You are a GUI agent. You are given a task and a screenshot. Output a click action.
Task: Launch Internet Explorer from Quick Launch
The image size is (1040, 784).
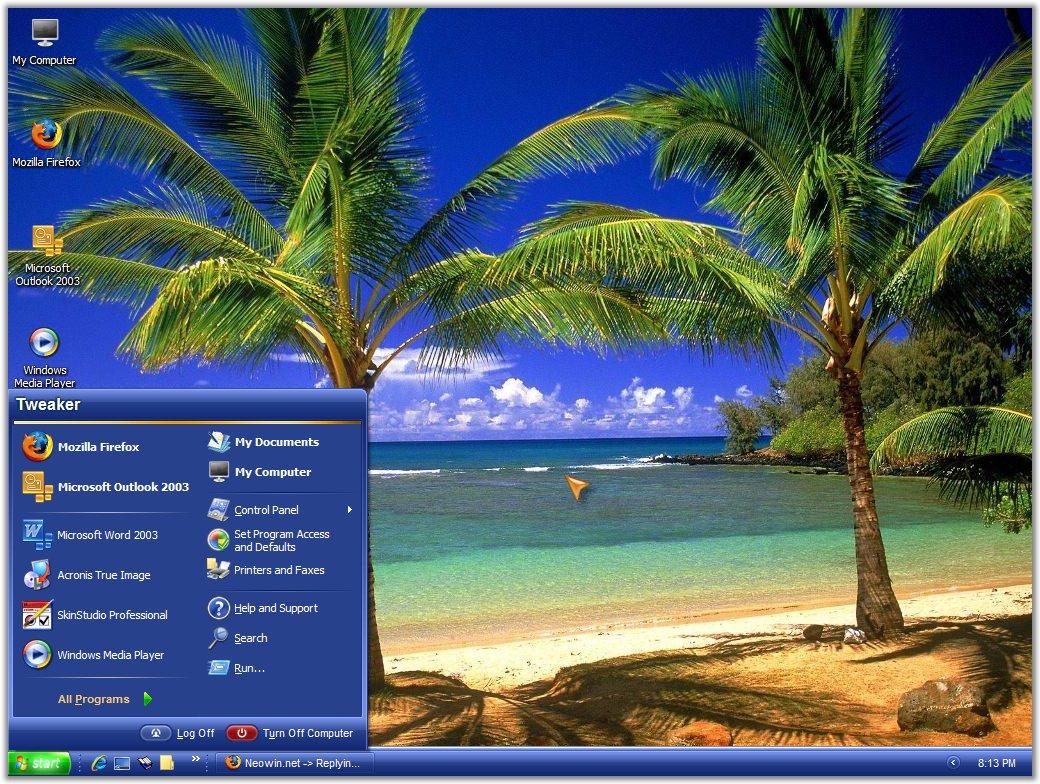tap(99, 763)
